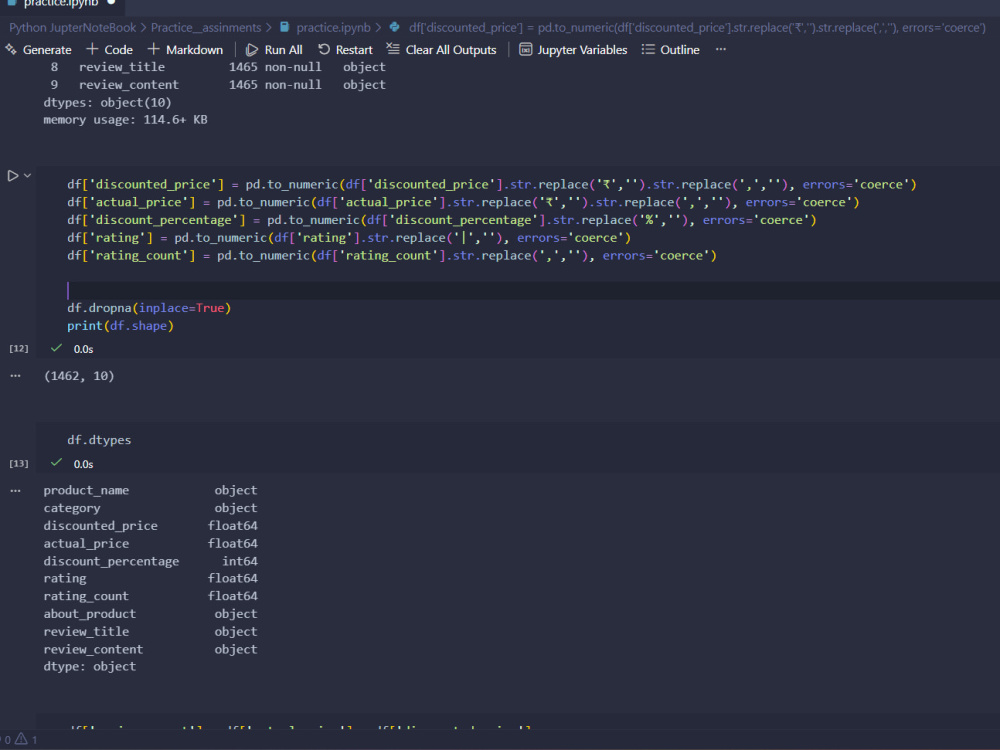
Task: Click the execution count label [13]
Action: pos(18,463)
